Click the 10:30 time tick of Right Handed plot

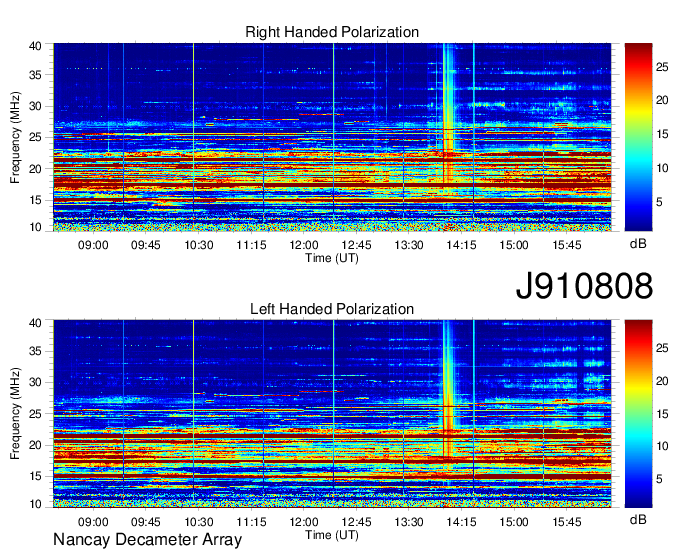[x=199, y=245]
